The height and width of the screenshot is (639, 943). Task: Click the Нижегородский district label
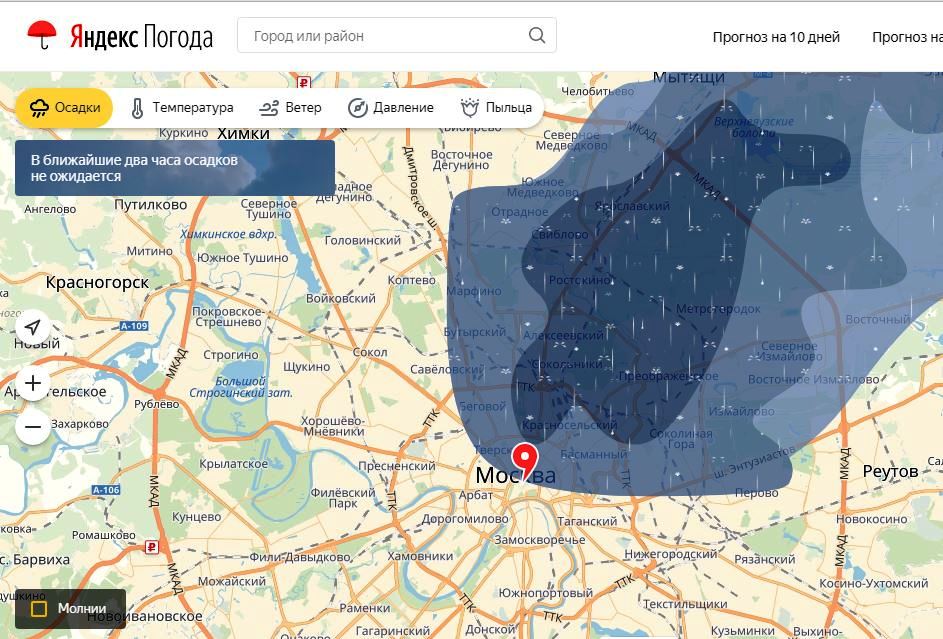pos(671,554)
